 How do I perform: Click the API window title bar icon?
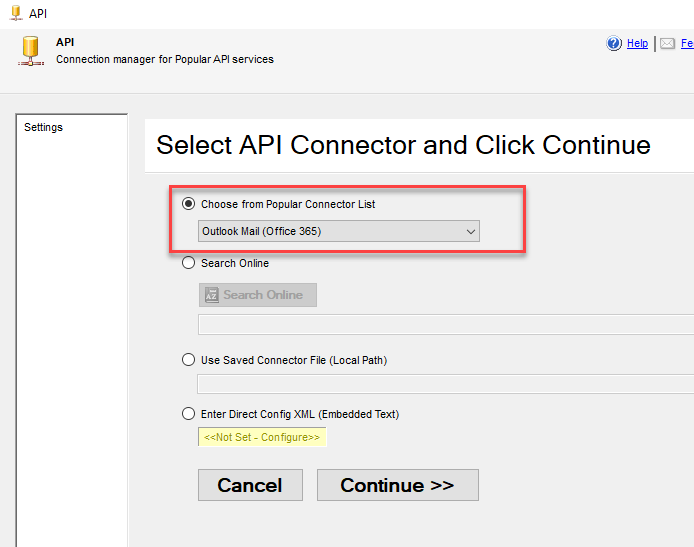coord(15,14)
